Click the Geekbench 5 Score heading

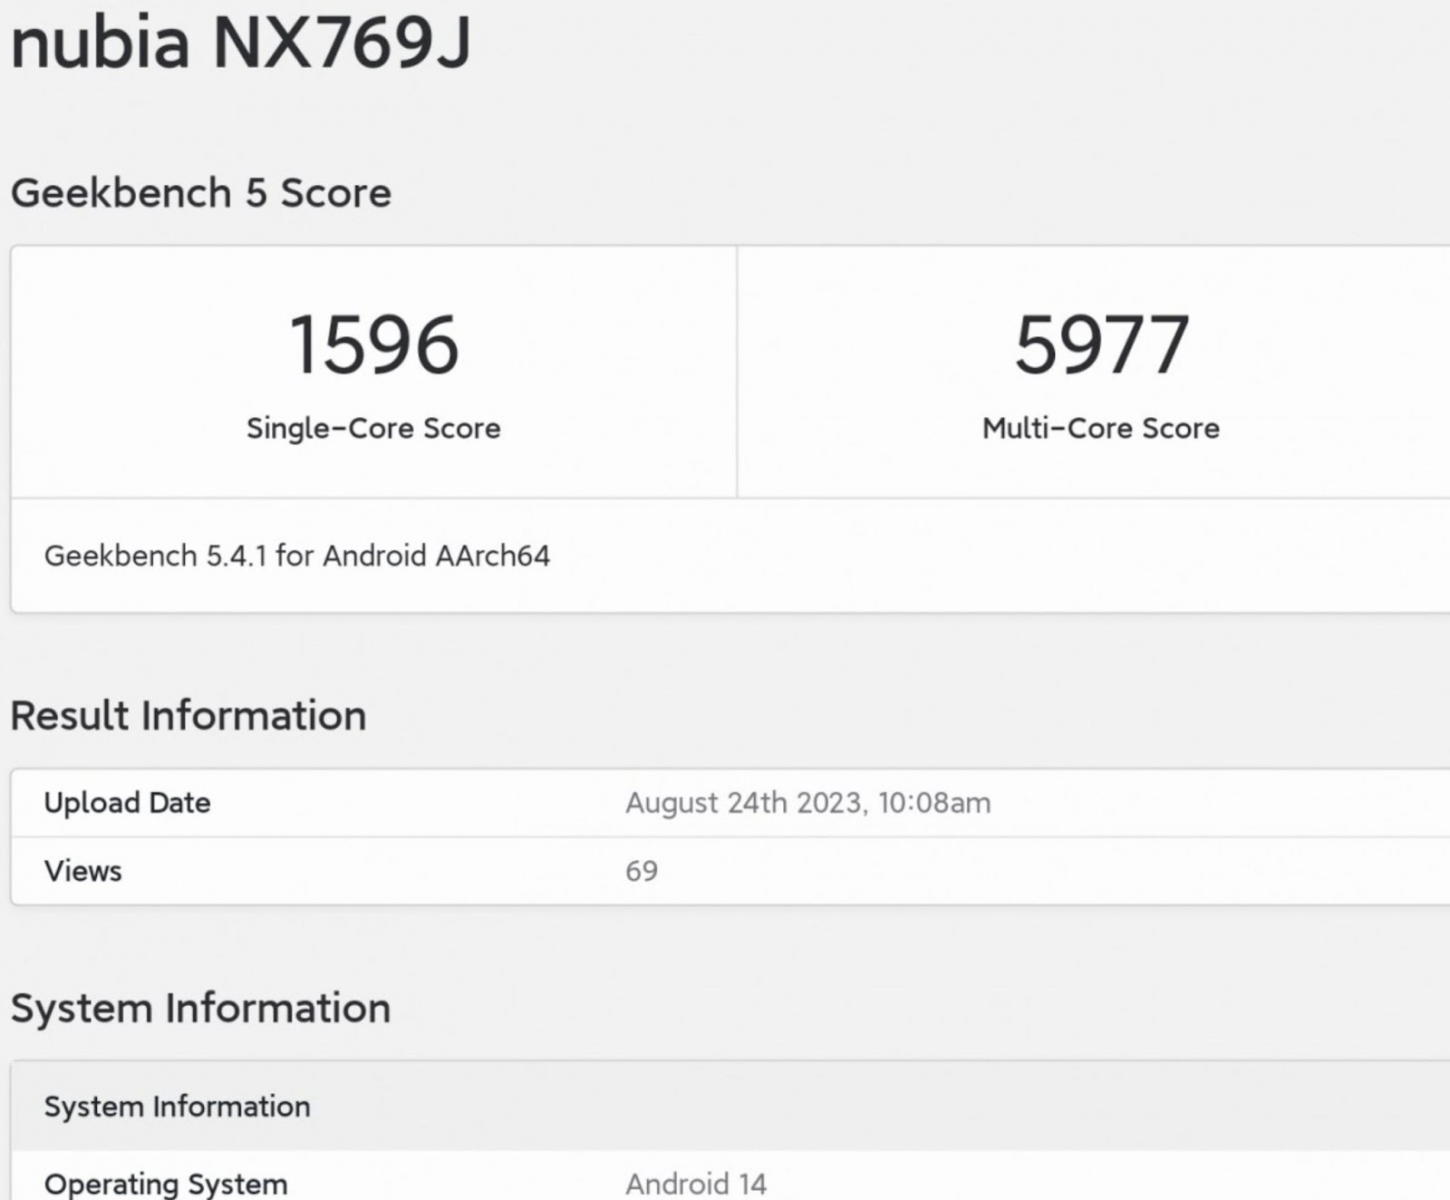[x=200, y=193]
